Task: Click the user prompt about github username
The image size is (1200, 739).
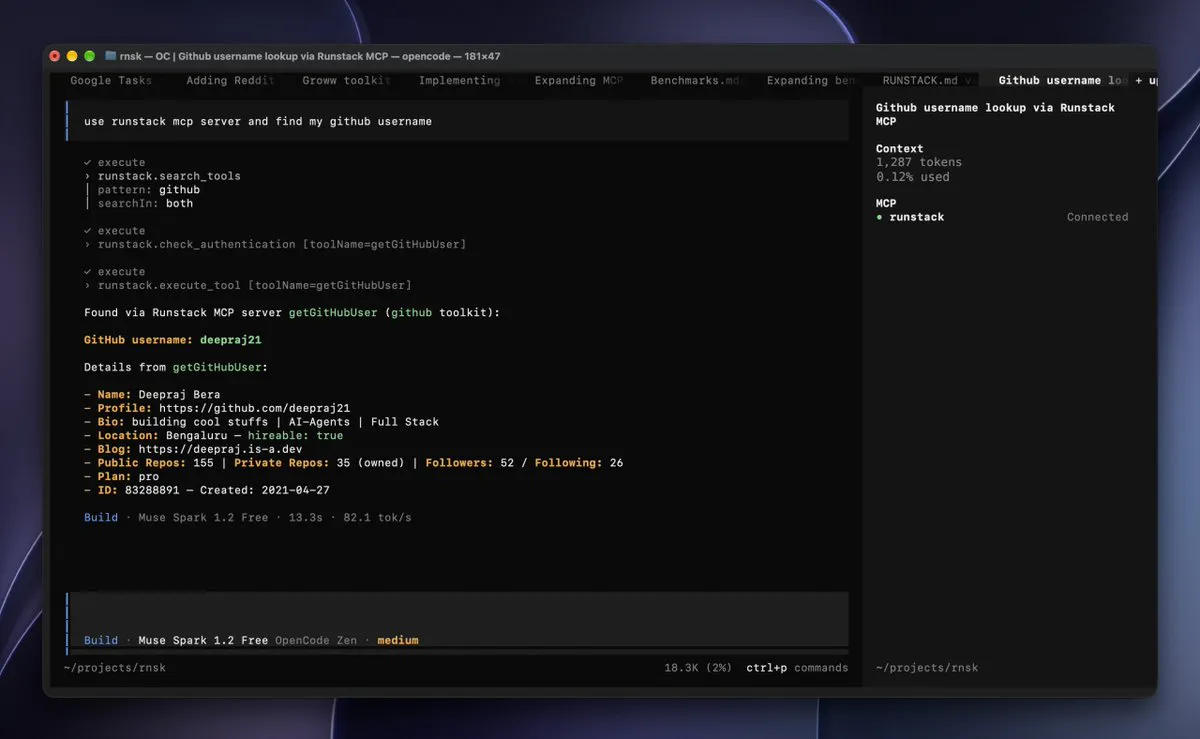Action: (x=258, y=121)
